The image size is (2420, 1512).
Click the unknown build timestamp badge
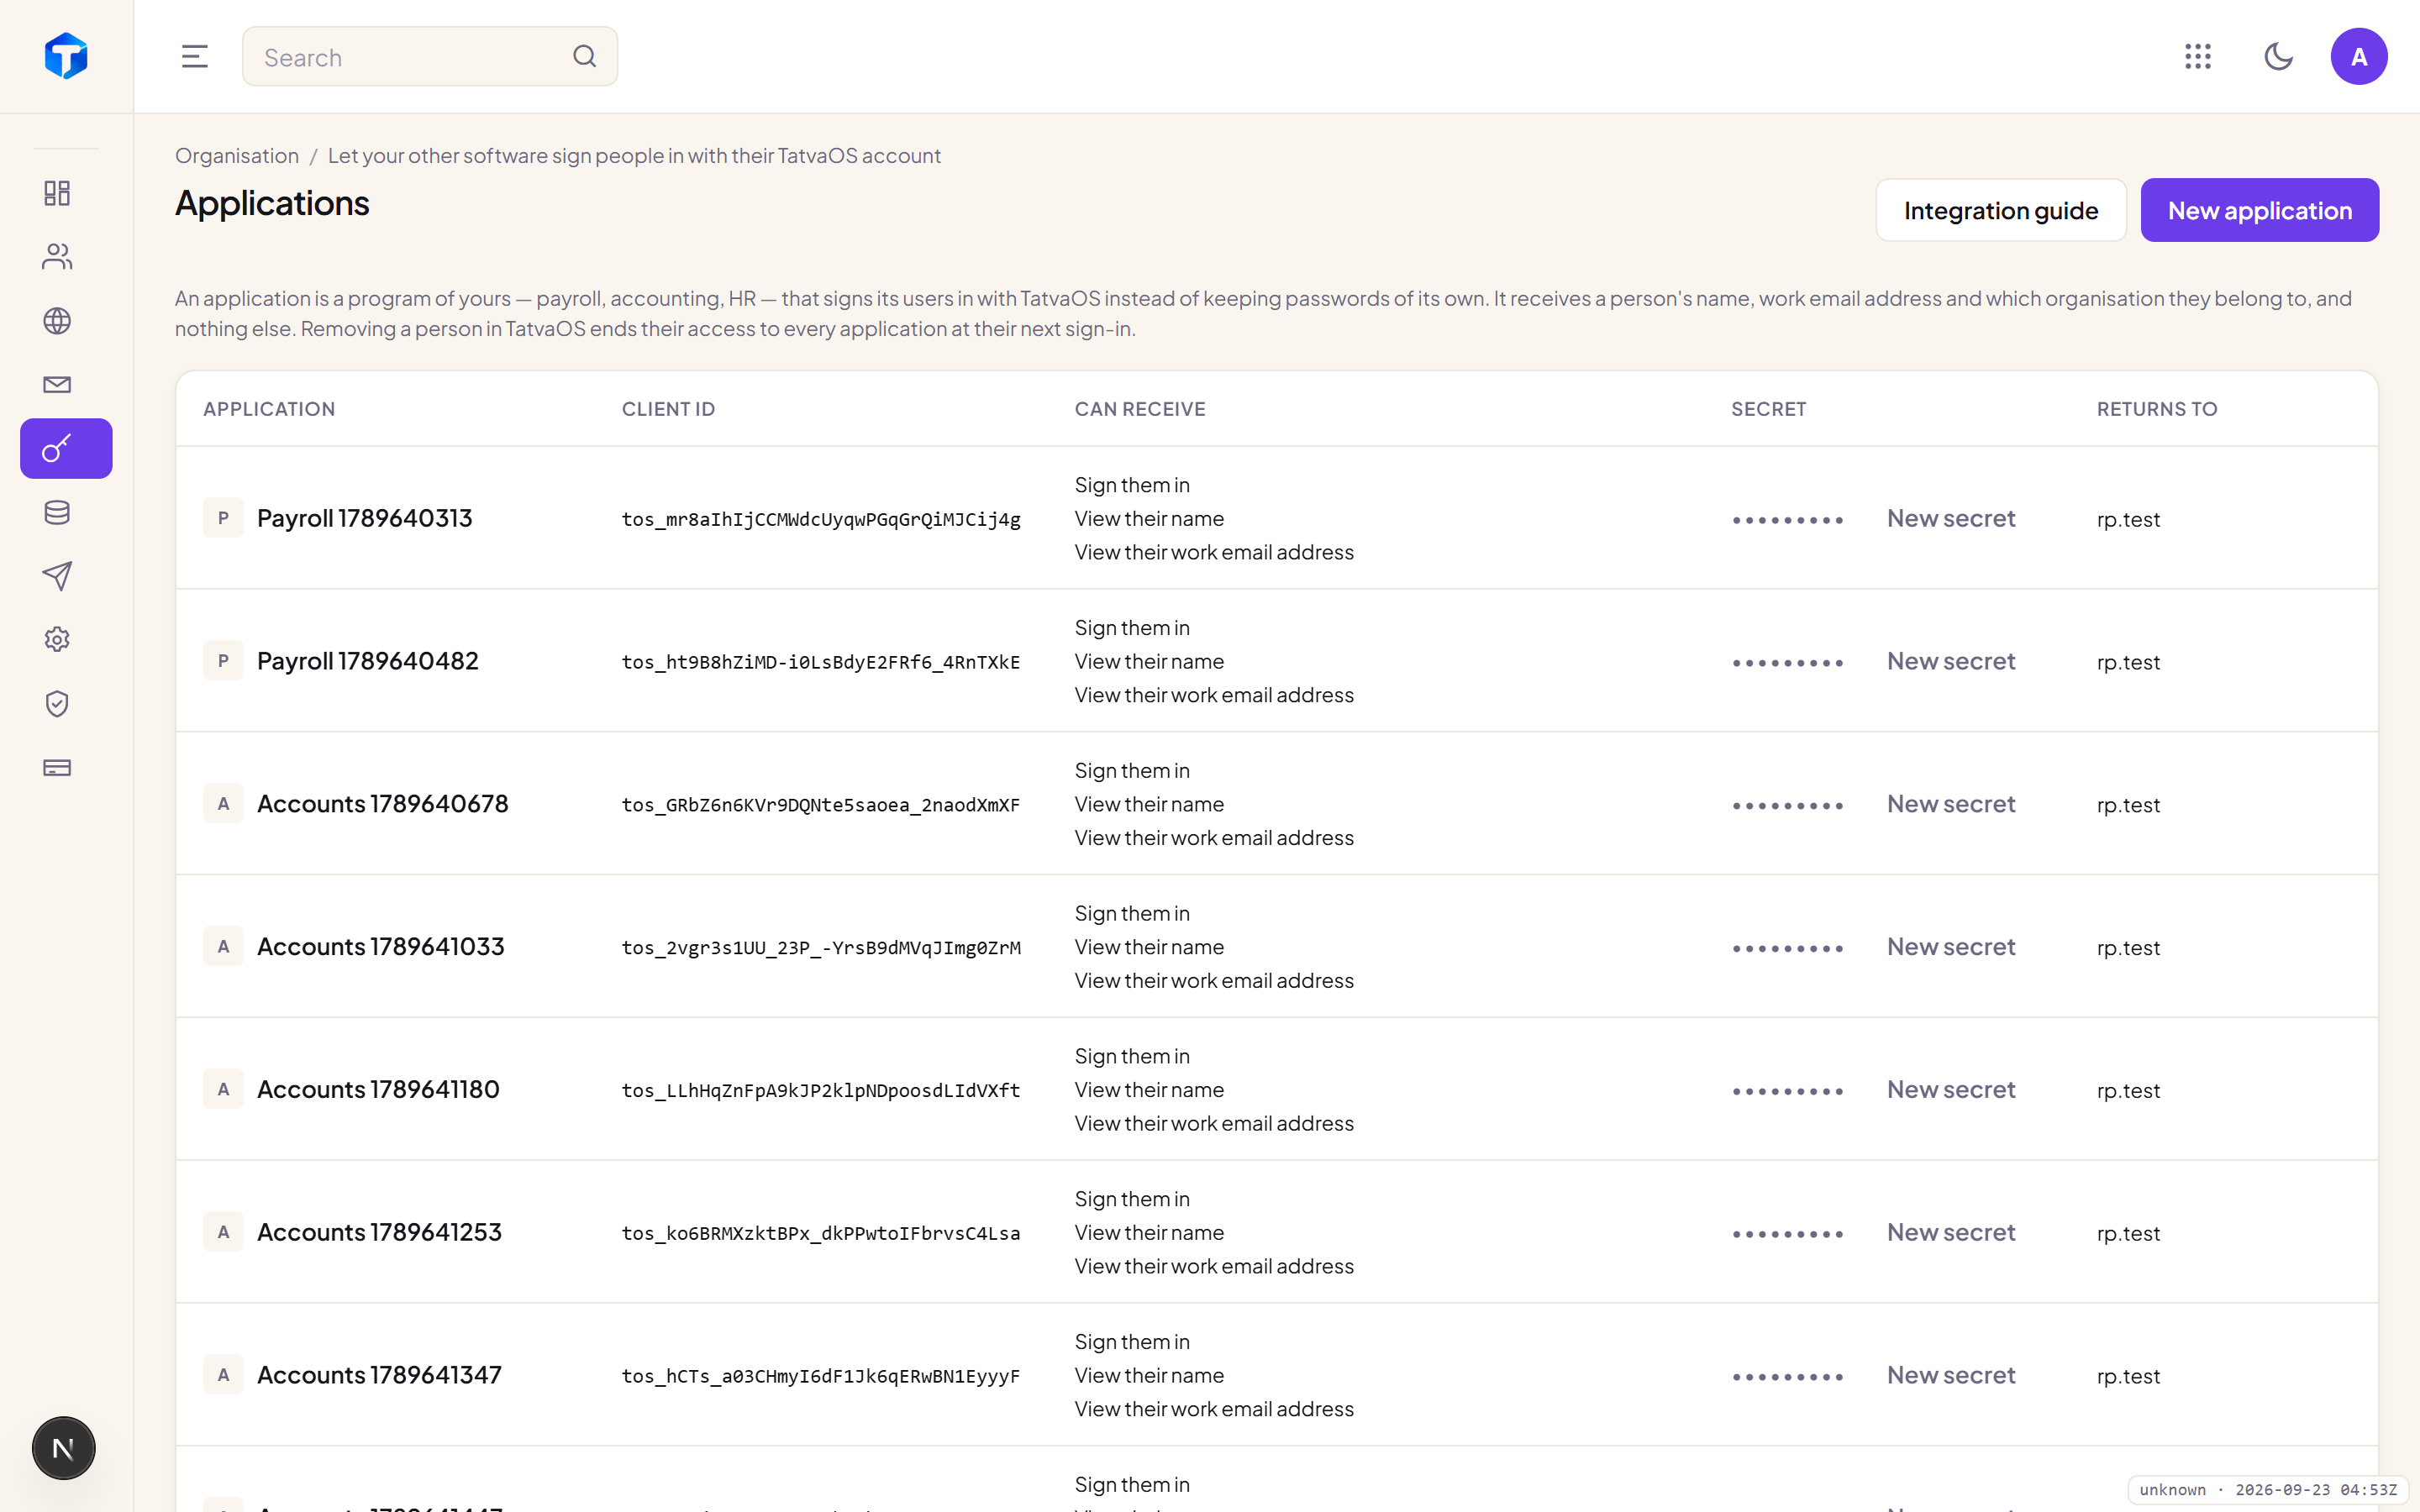[2267, 1489]
